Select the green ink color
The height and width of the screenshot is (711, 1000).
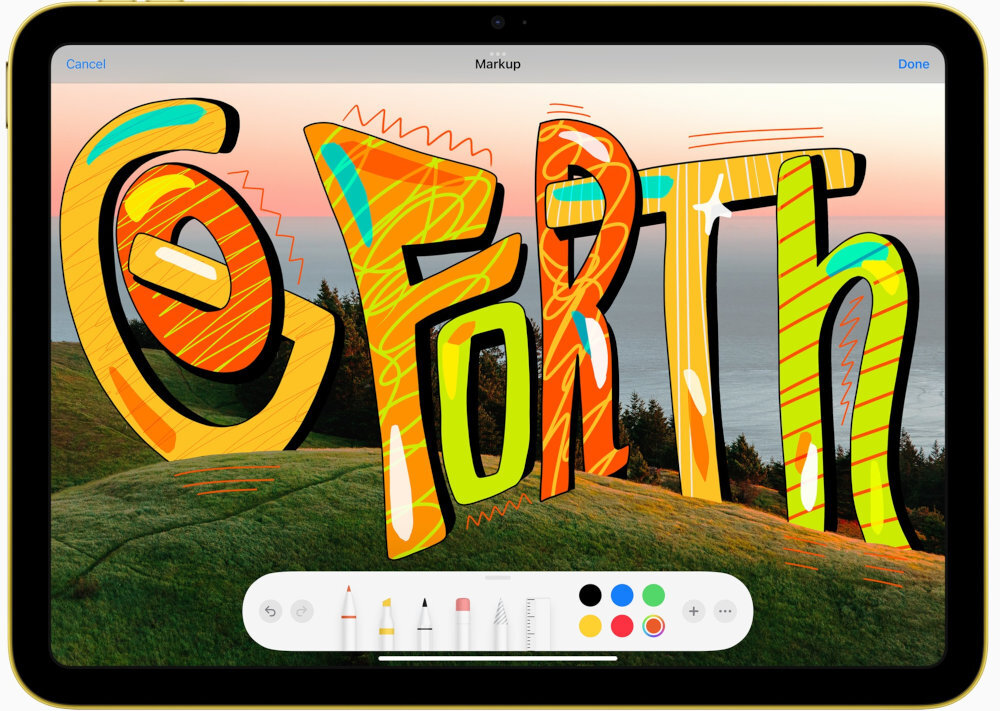654,593
